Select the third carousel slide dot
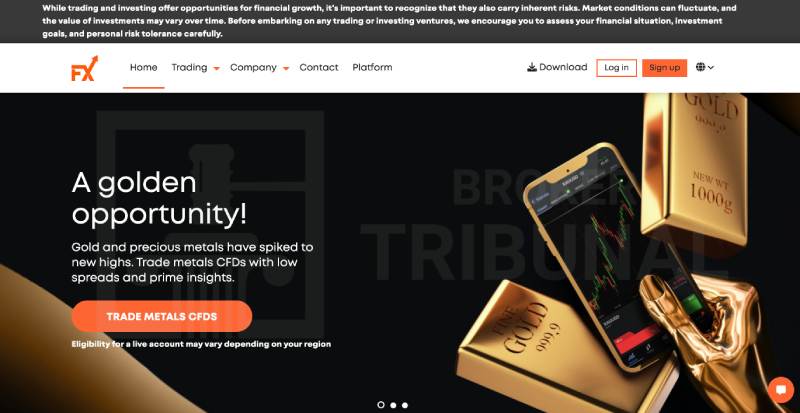The height and width of the screenshot is (413, 800). pos(405,405)
